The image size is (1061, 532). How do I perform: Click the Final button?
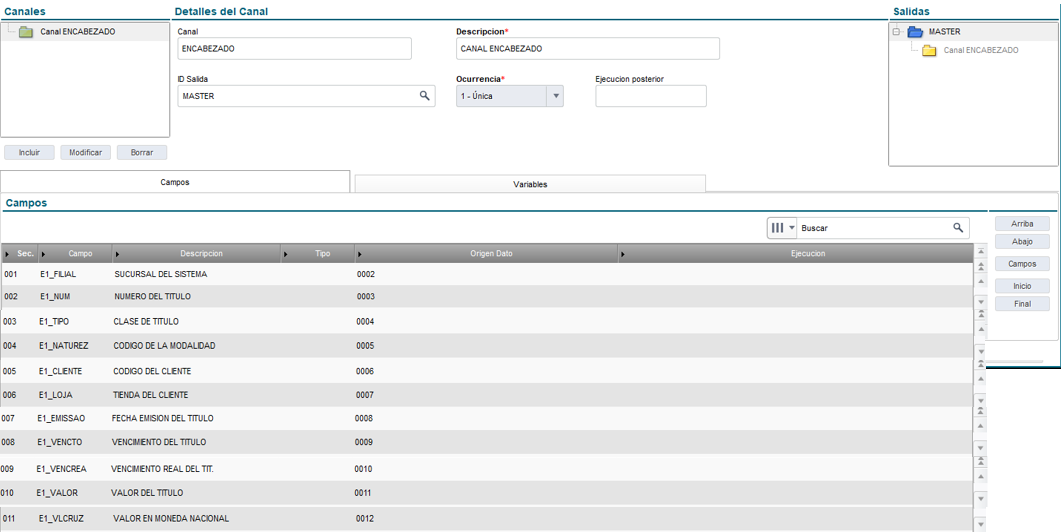click(x=1022, y=304)
